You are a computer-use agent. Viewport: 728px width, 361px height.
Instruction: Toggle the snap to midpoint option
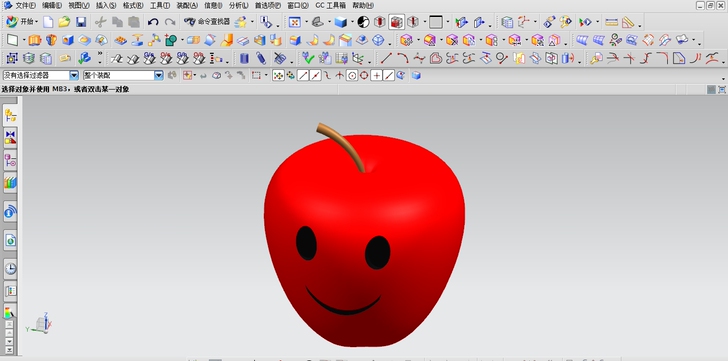(x=315, y=75)
